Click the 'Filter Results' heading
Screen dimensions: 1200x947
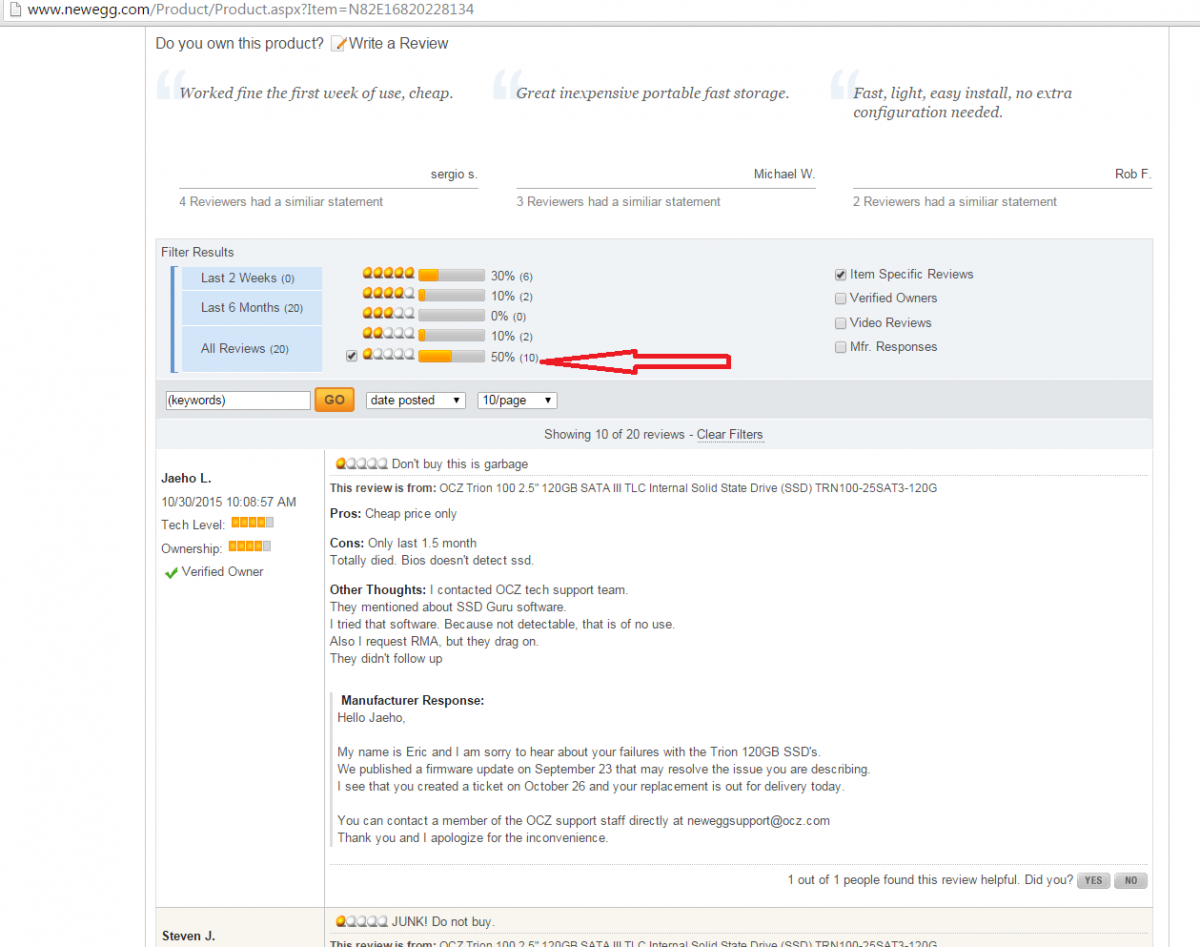pos(197,252)
